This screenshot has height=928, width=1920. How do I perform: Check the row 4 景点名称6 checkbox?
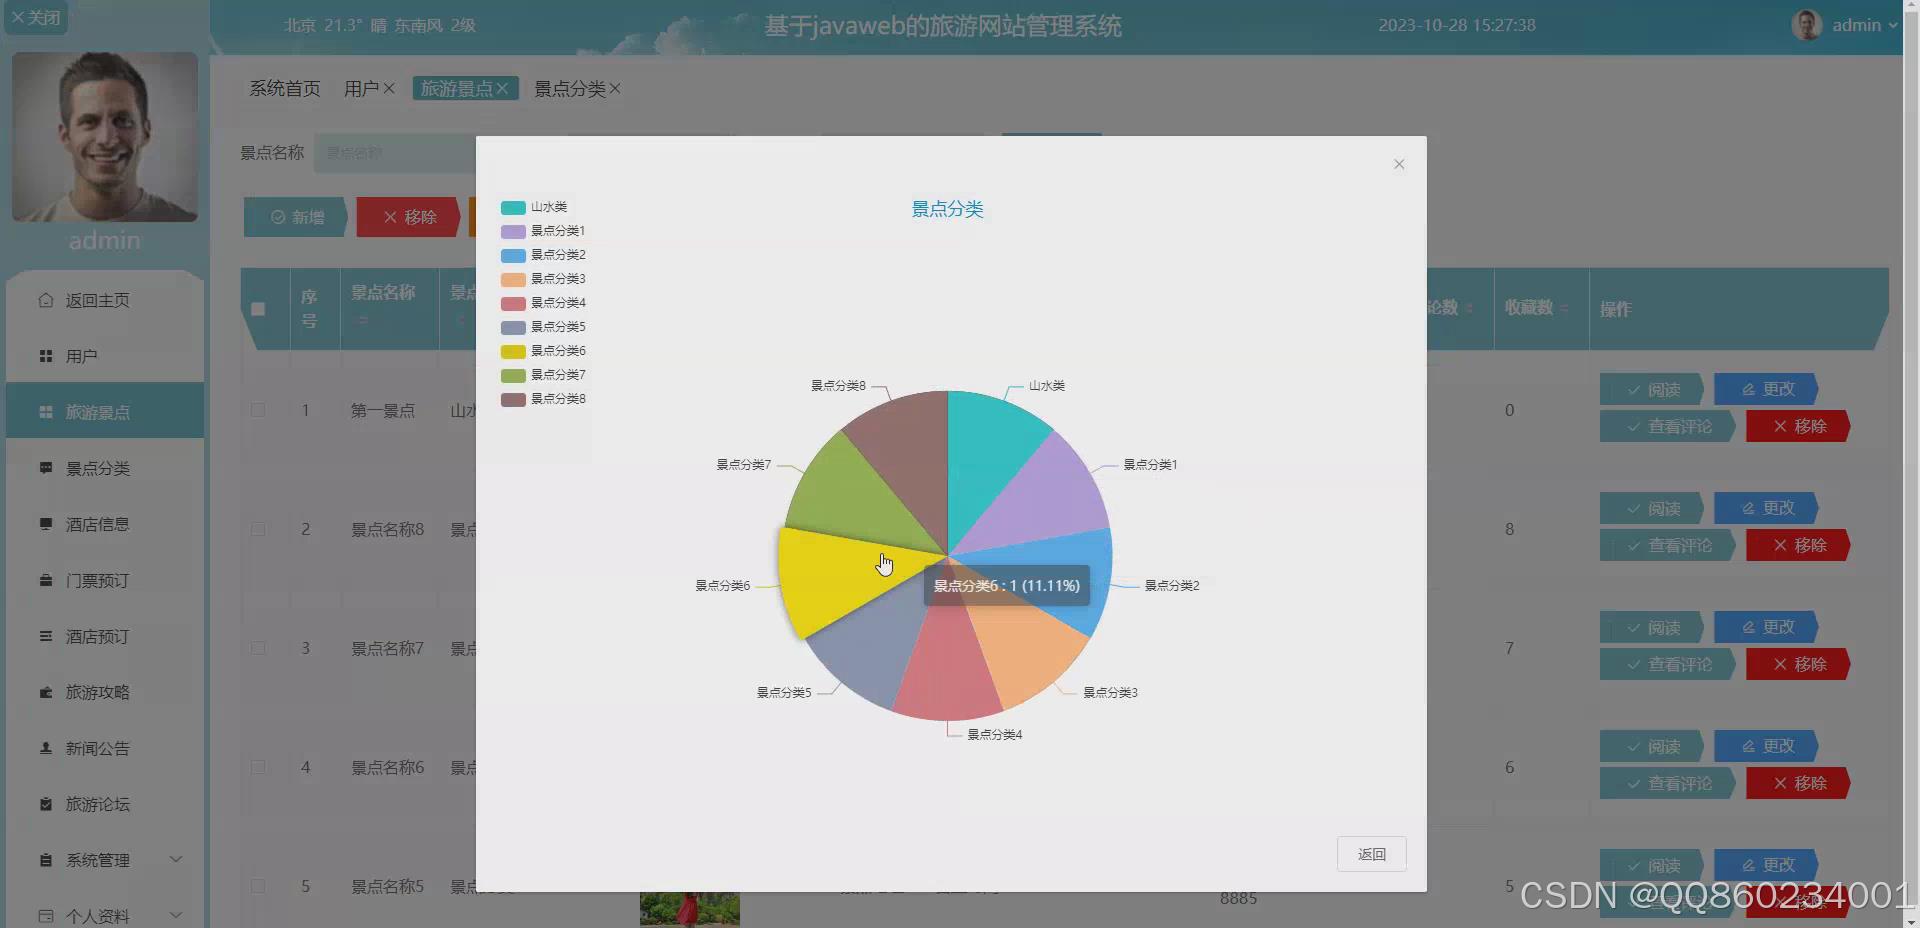(258, 767)
